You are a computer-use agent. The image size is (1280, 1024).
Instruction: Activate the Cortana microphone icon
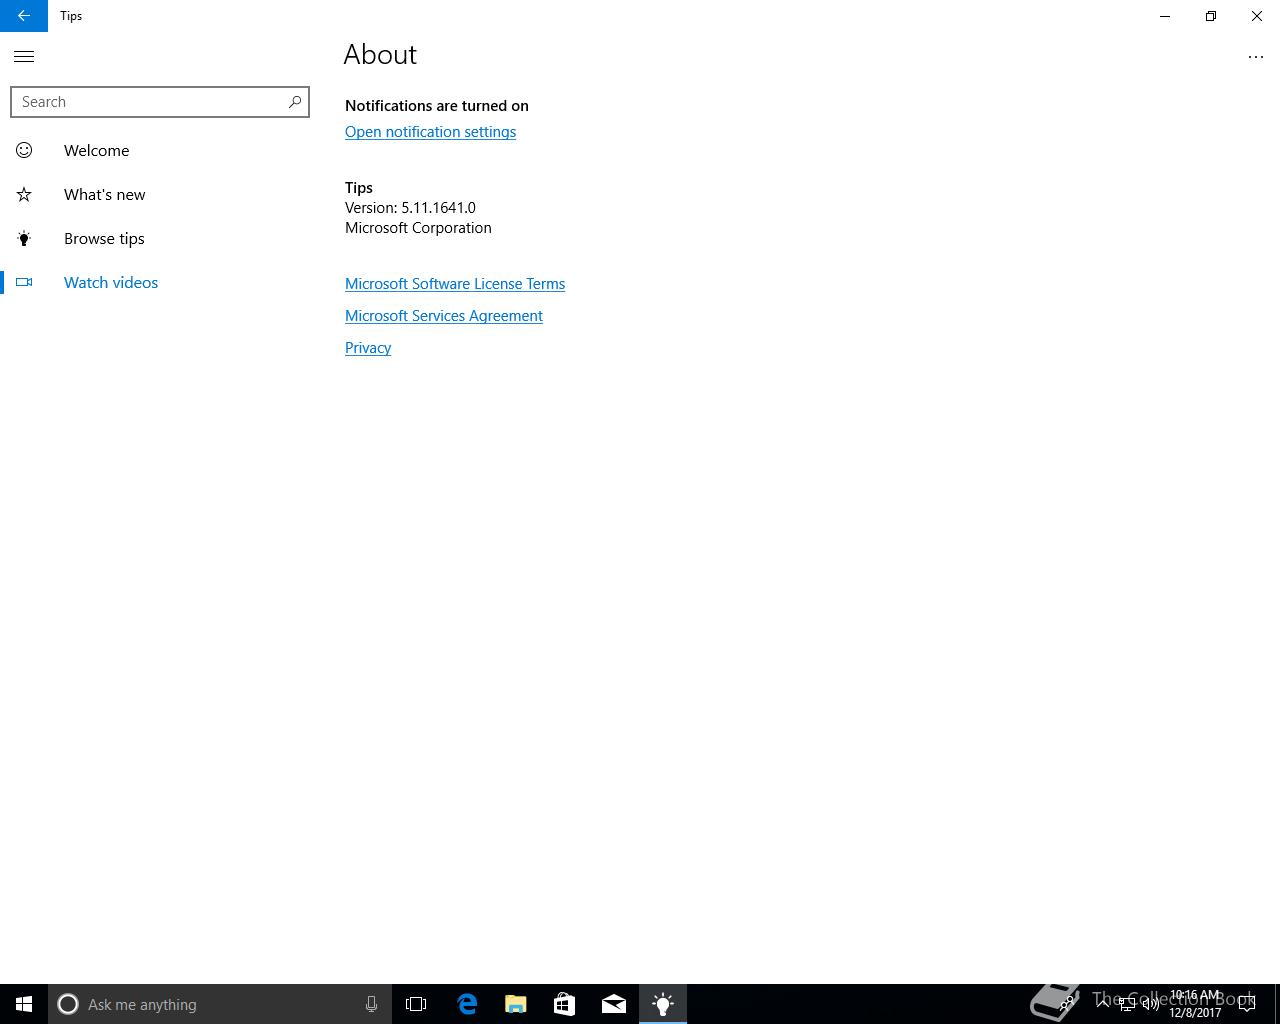click(x=371, y=1004)
